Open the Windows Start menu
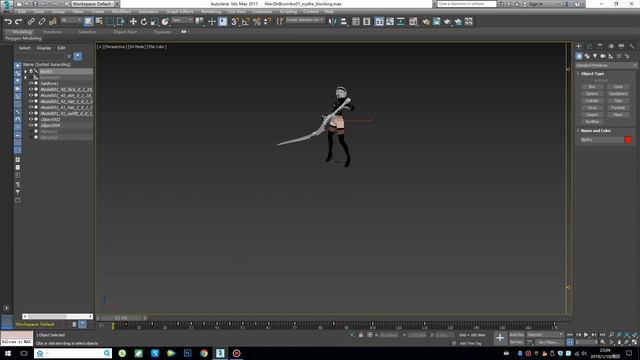This screenshot has width=640, height=360. point(7,353)
